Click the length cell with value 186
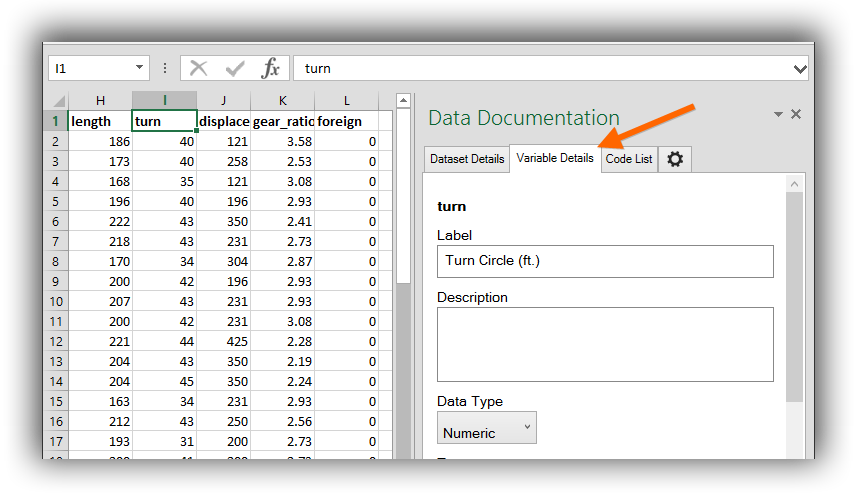Image resolution: width=857 pixels, height=501 pixels. 100,142
